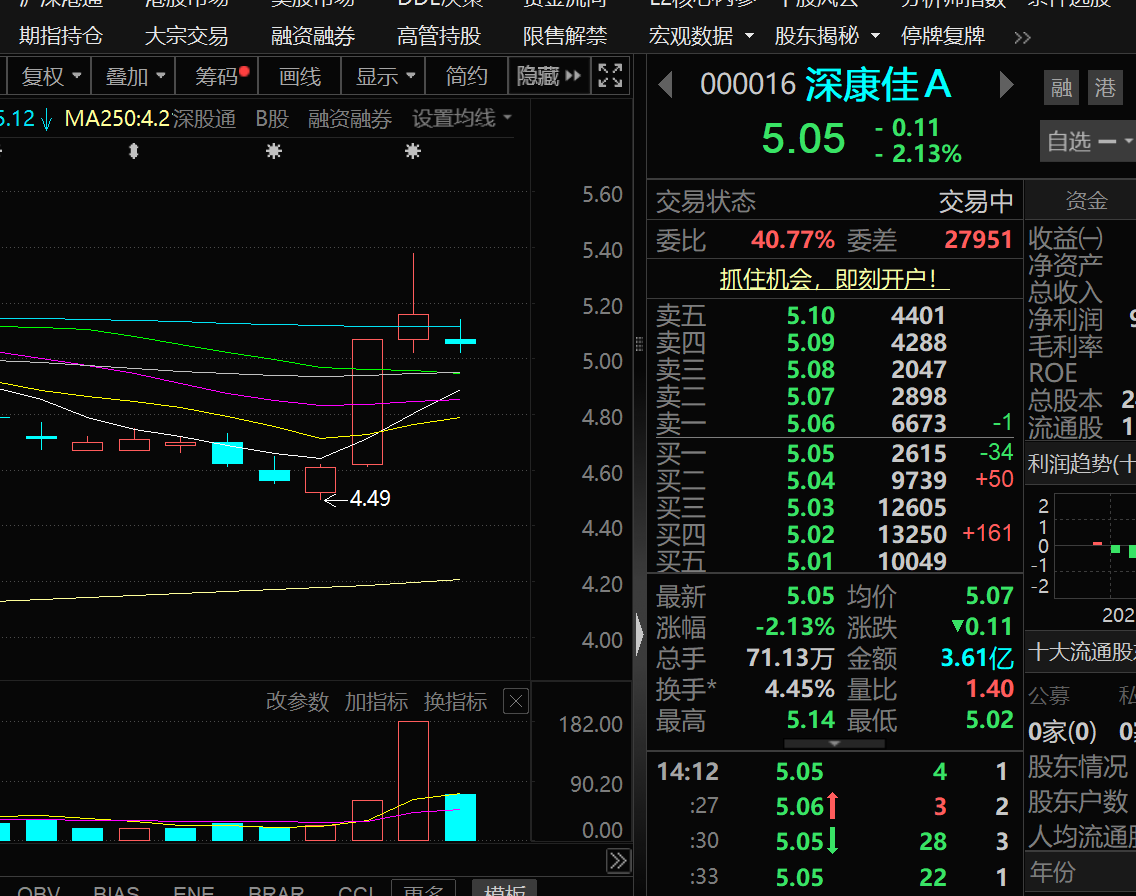Select 买五 bid row at 5.01
1136x896 pixels.
point(833,561)
